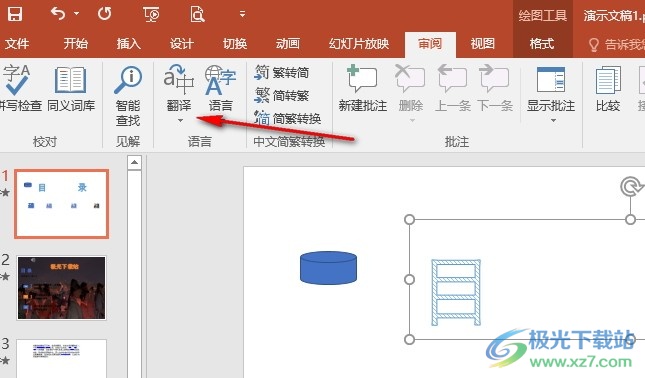Click the rotation handle of the selected object
This screenshot has width=645, height=378.
[x=631, y=186]
